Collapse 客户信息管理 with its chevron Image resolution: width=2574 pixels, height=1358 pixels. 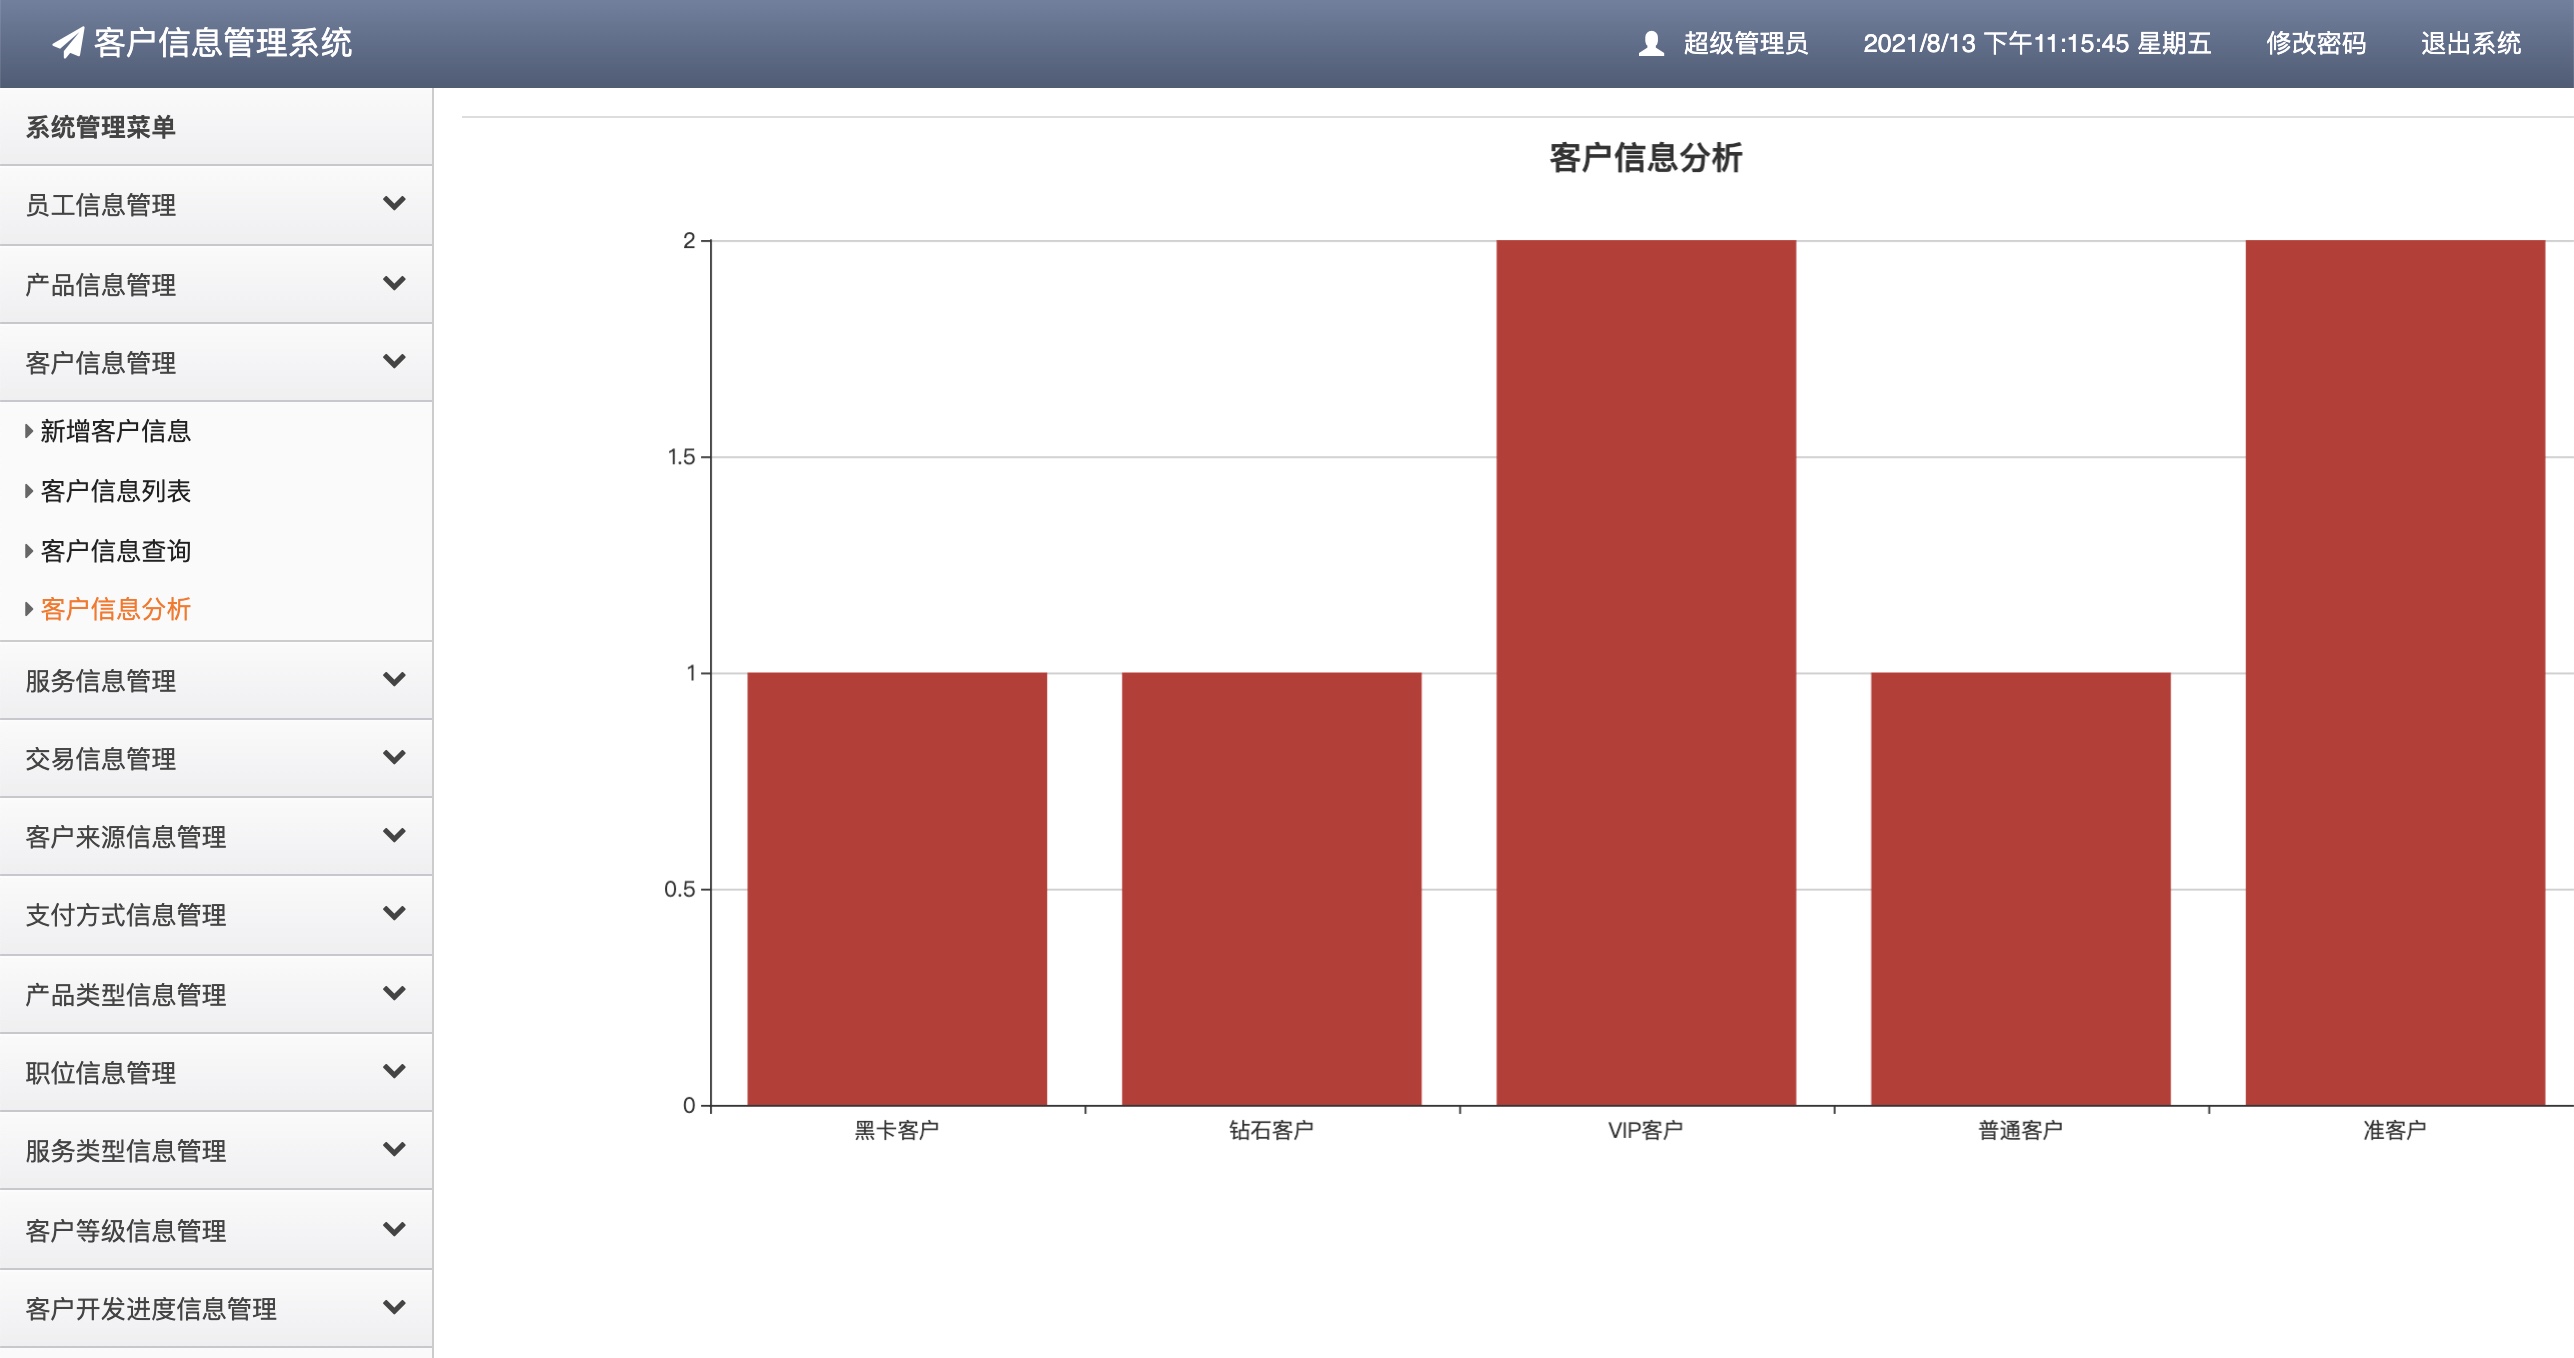(394, 361)
